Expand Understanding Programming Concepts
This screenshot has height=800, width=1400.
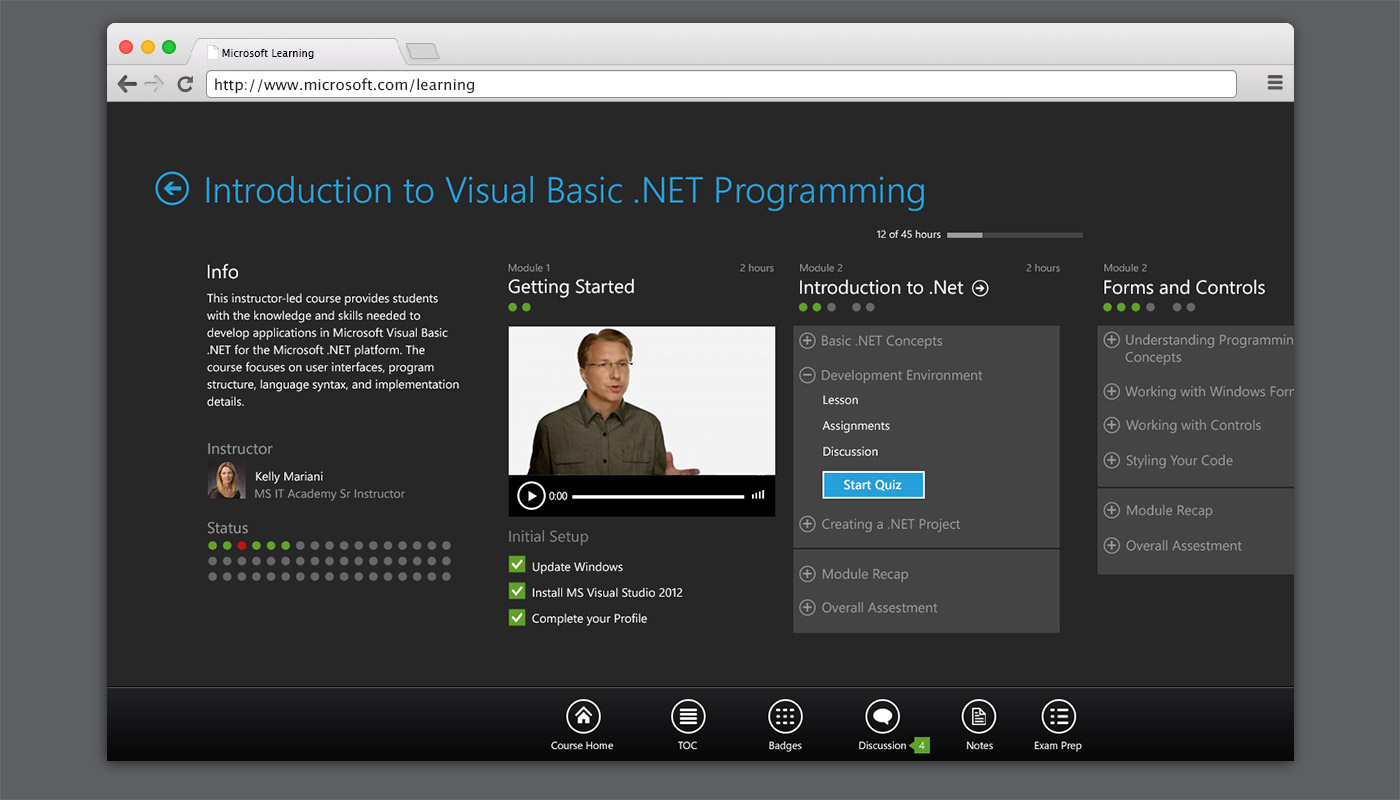pyautogui.click(x=1111, y=340)
